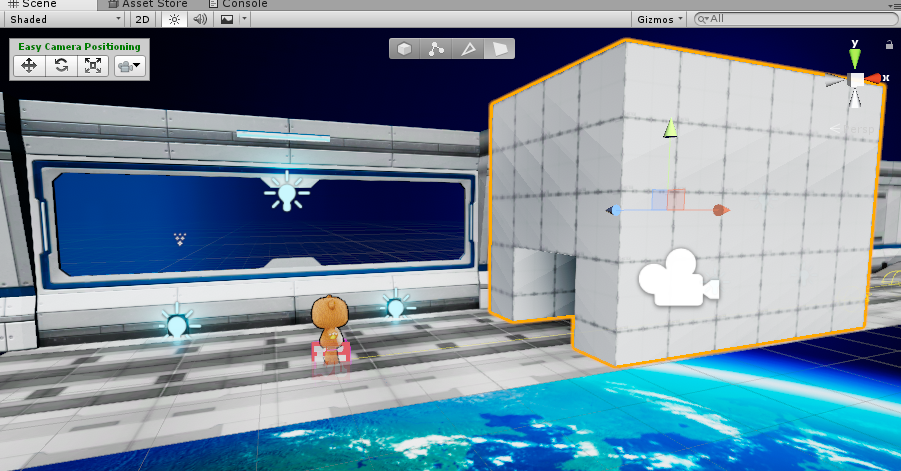Open the Console tab
Viewport: 901px width, 471px height.
pyautogui.click(x=238, y=4)
